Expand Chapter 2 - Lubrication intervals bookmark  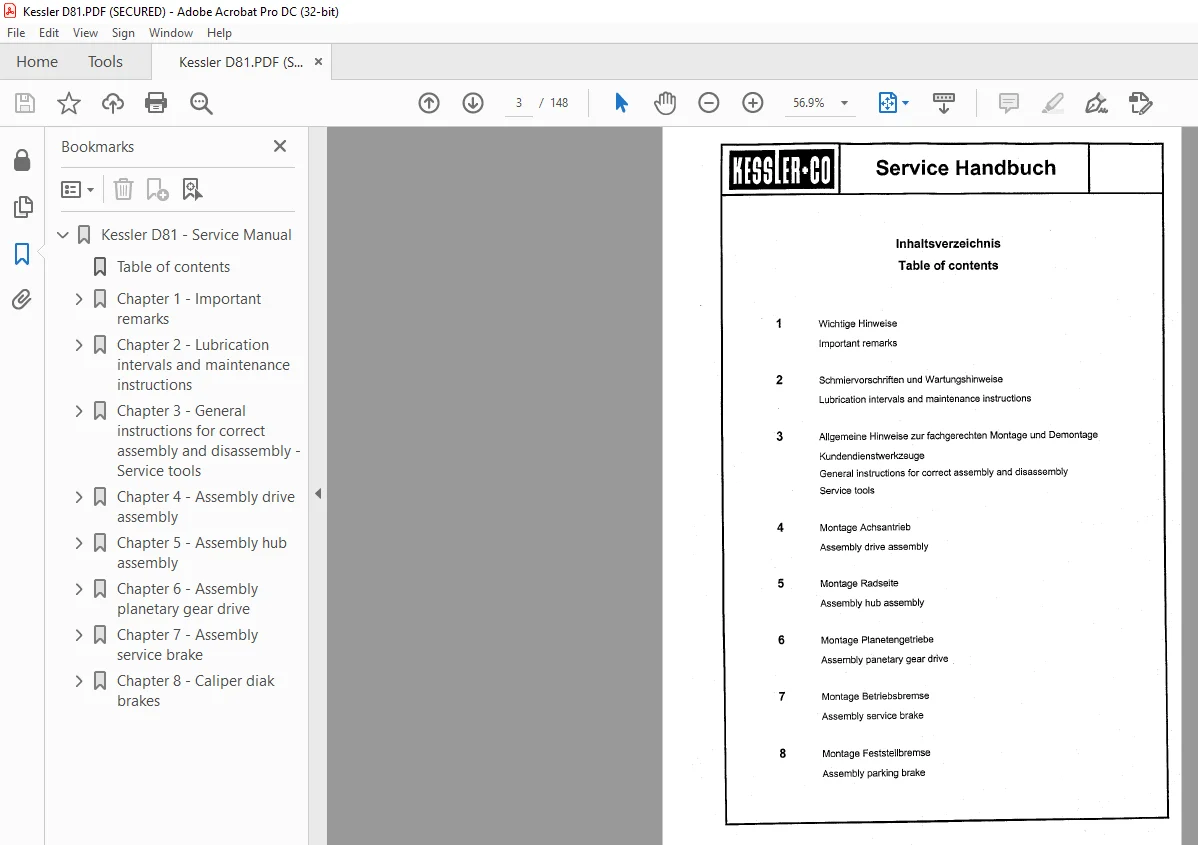tap(79, 345)
